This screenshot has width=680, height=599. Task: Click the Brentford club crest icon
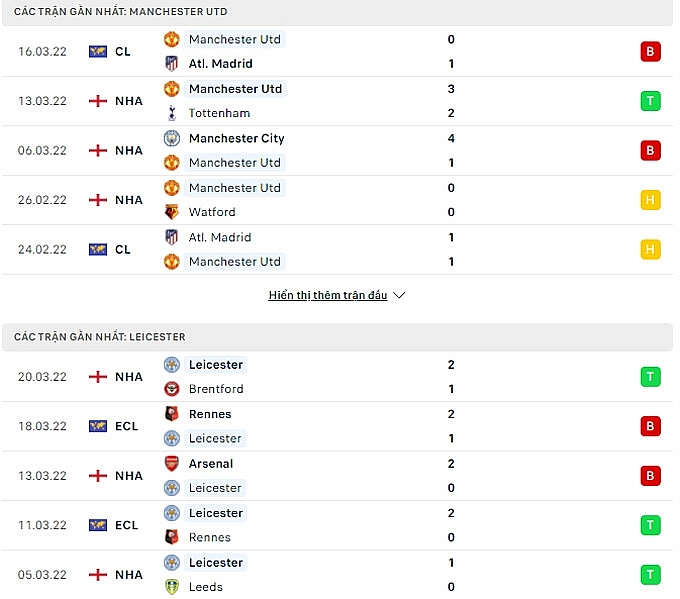(x=171, y=389)
